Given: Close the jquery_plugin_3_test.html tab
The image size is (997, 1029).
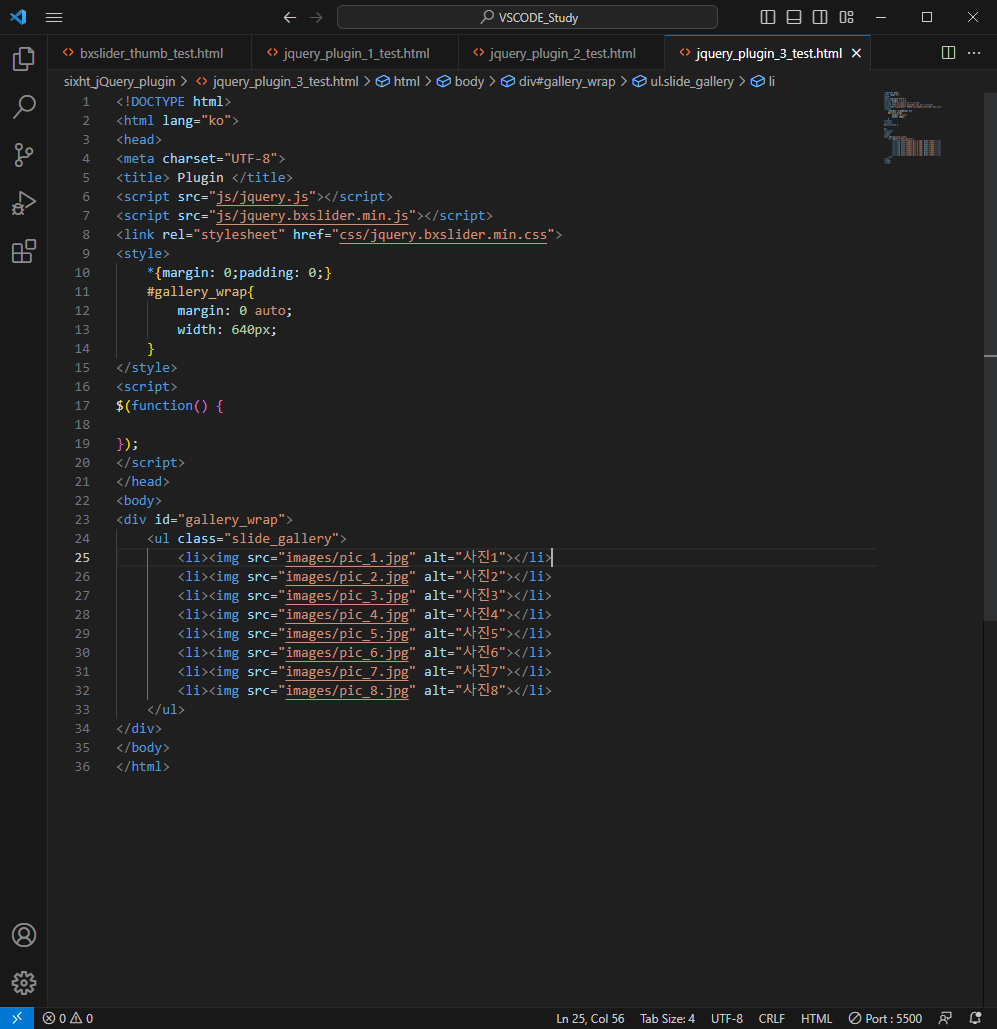Looking at the screenshot, I should [856, 53].
